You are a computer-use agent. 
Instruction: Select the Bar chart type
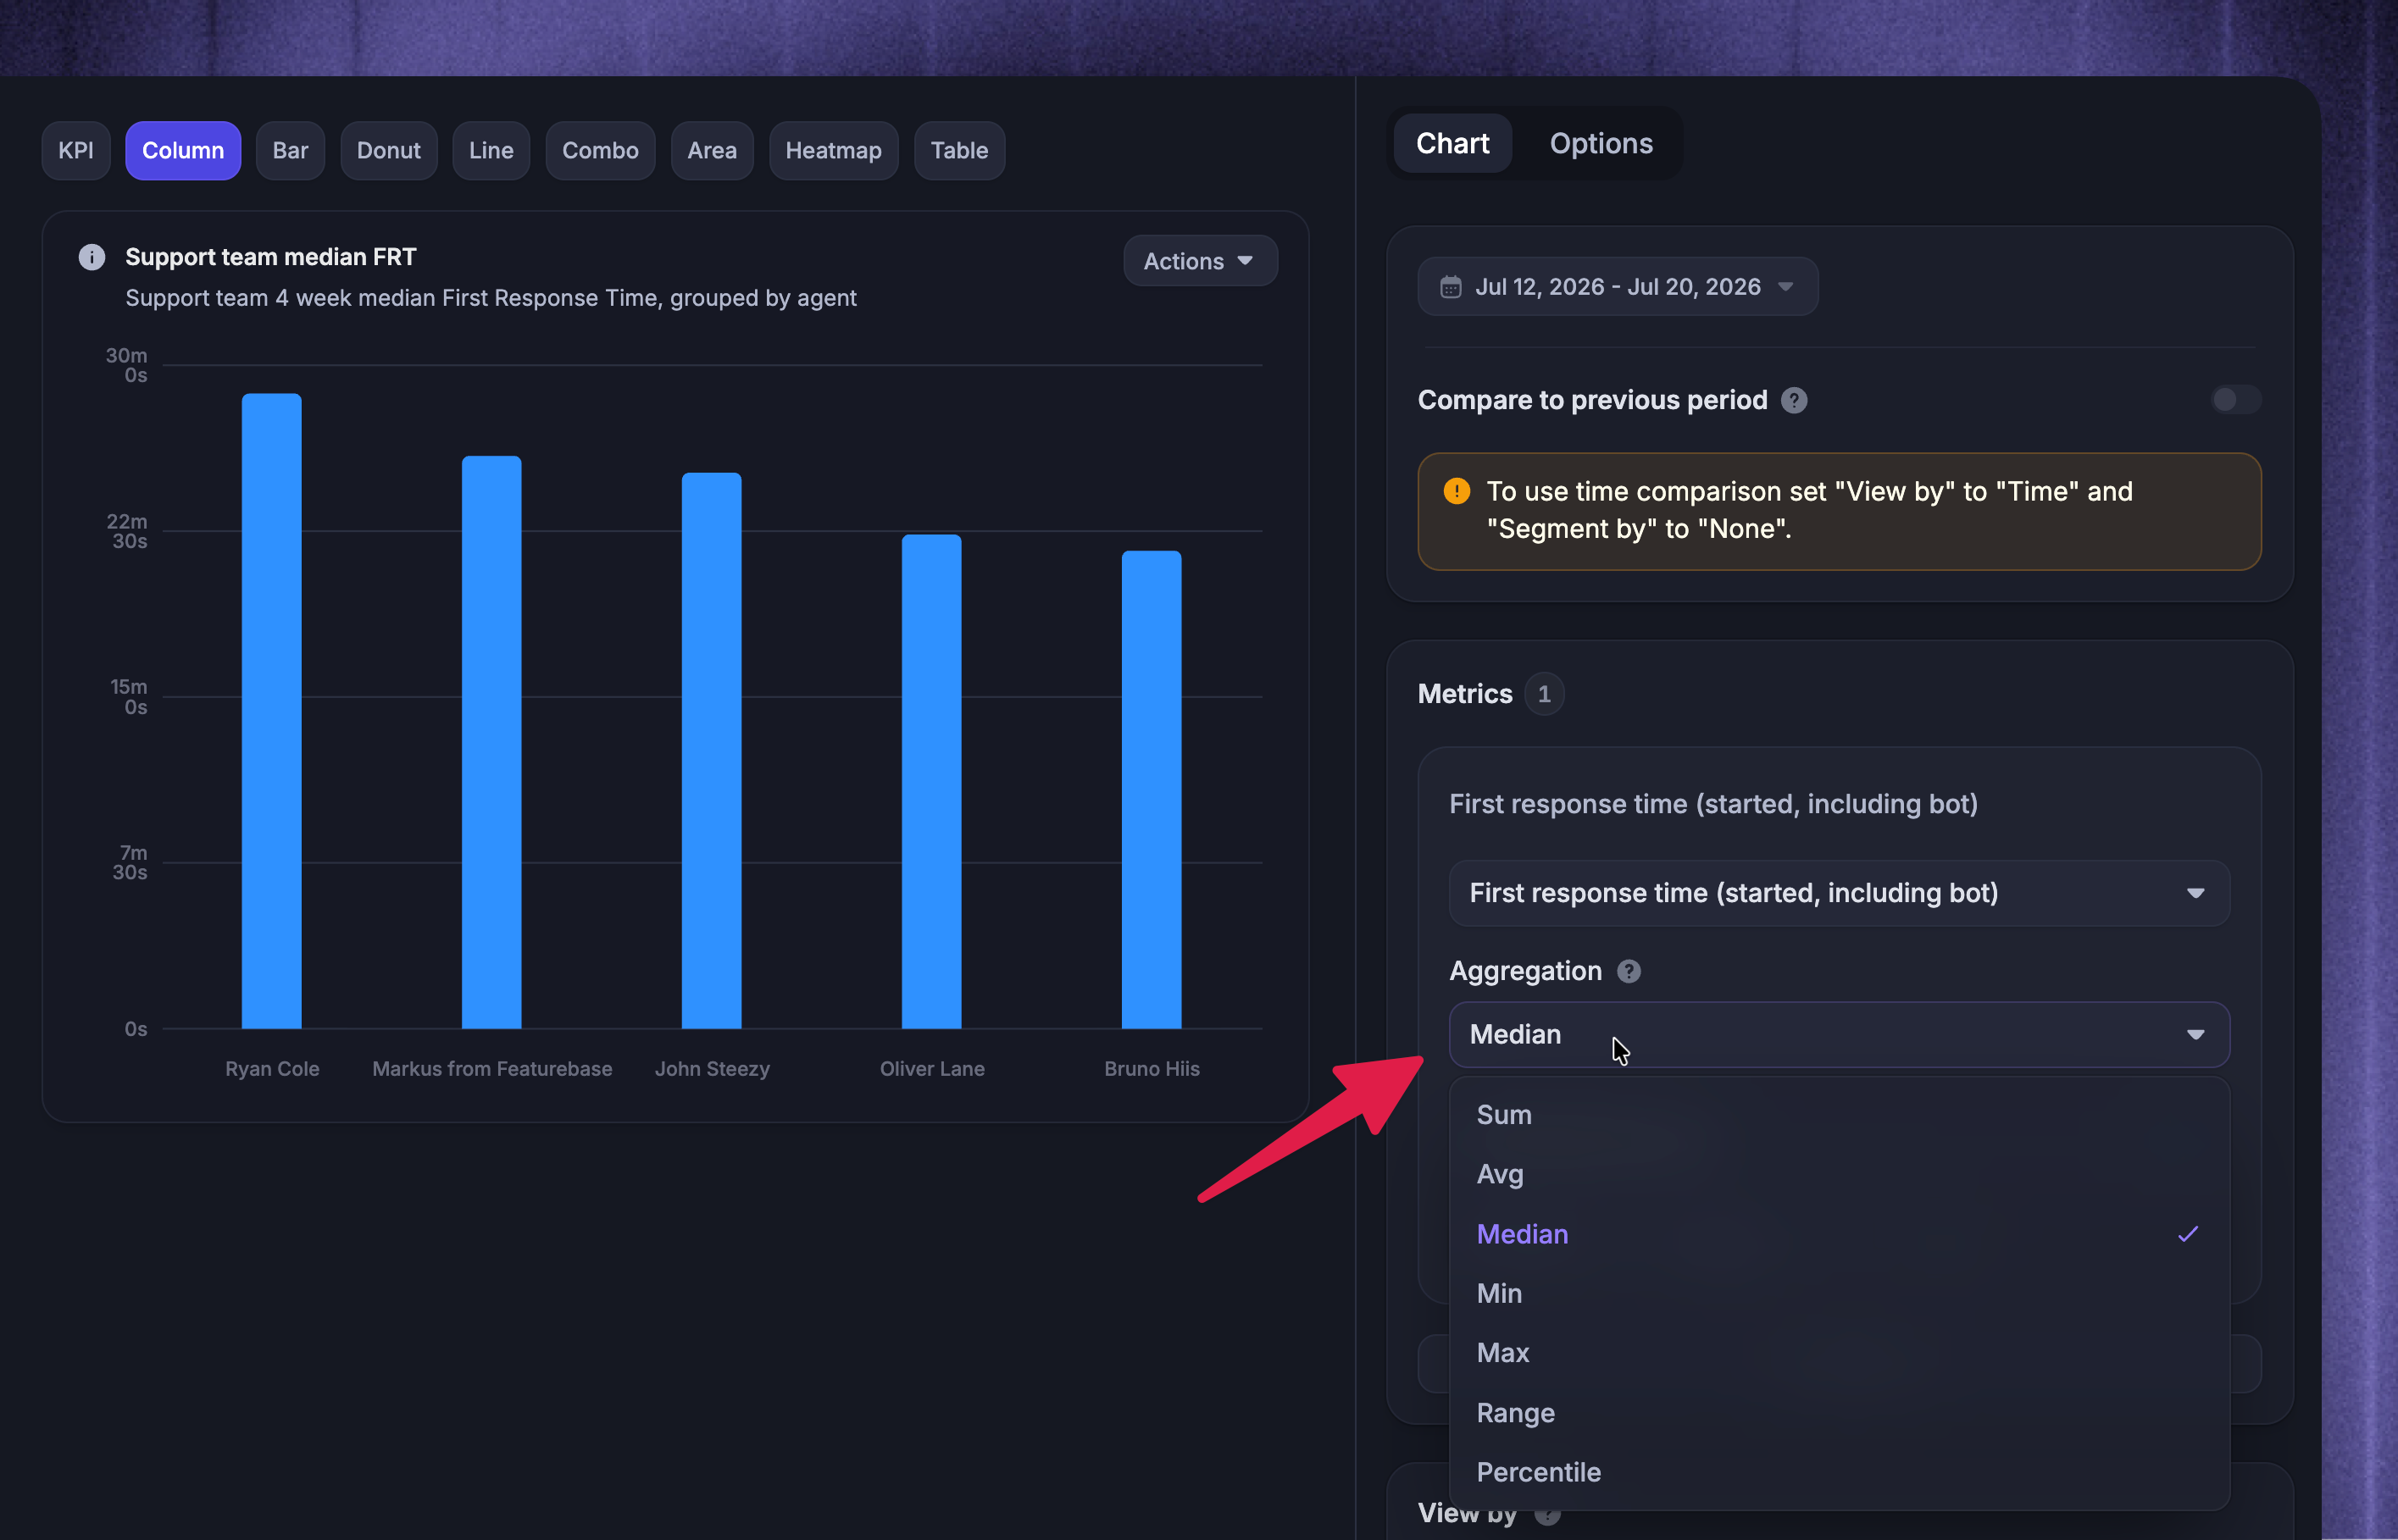[290, 151]
